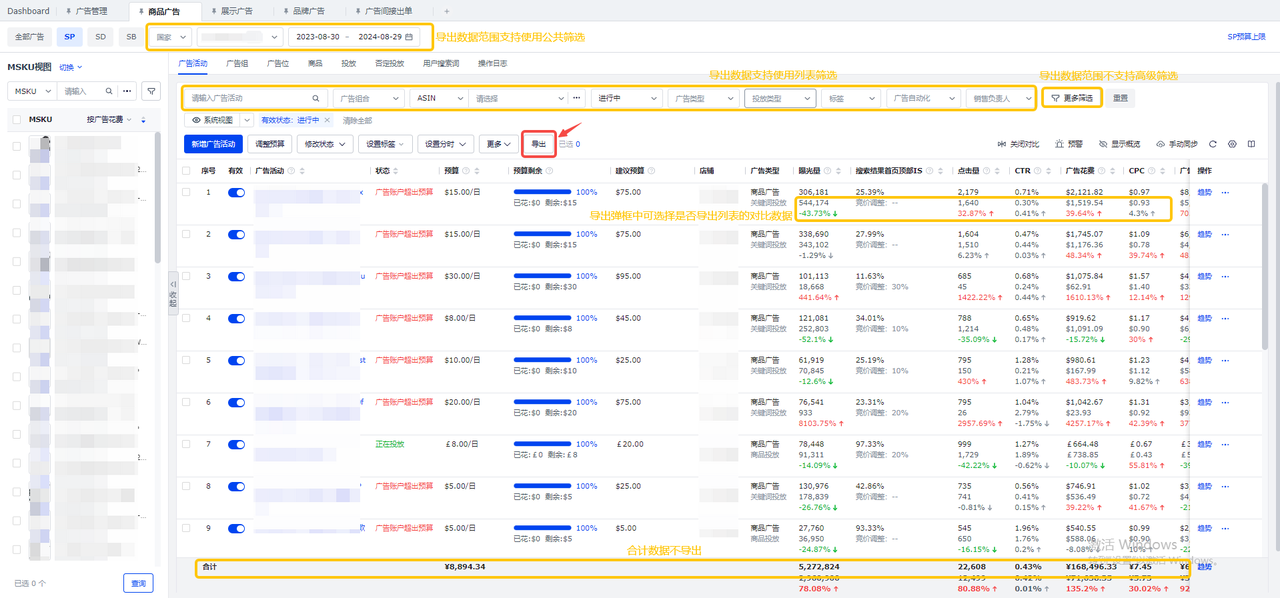The width and height of the screenshot is (1280, 598).
Task: Click the three-dot button after the ASIN selector
Action: [x=576, y=98]
